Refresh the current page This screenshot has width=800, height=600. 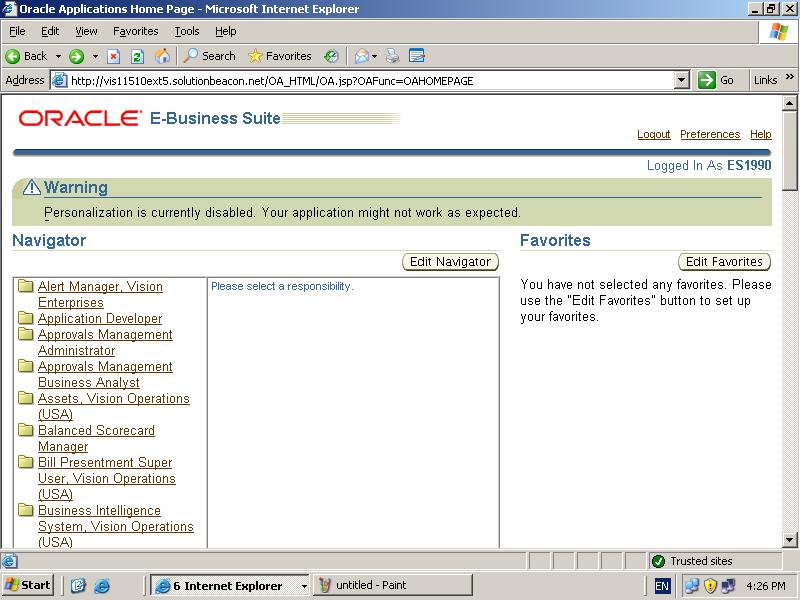[138, 56]
